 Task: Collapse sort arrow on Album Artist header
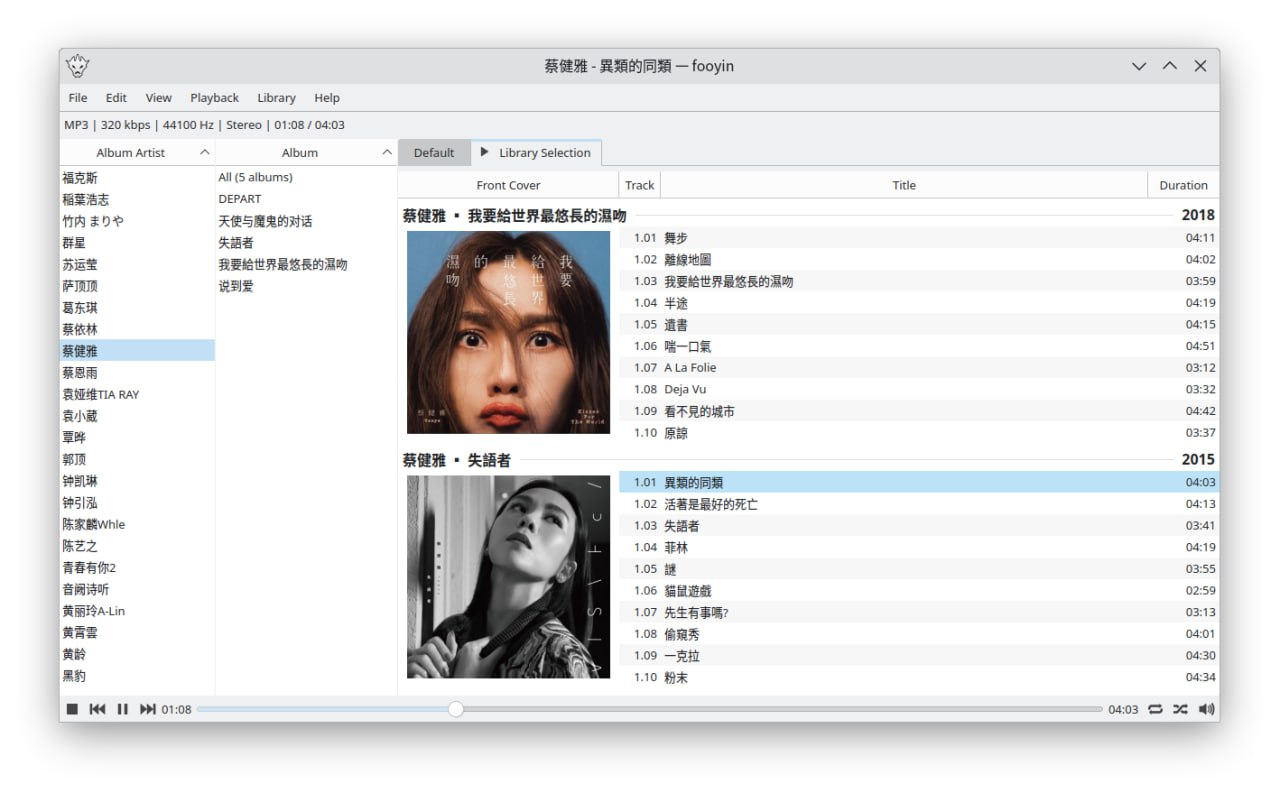204,153
